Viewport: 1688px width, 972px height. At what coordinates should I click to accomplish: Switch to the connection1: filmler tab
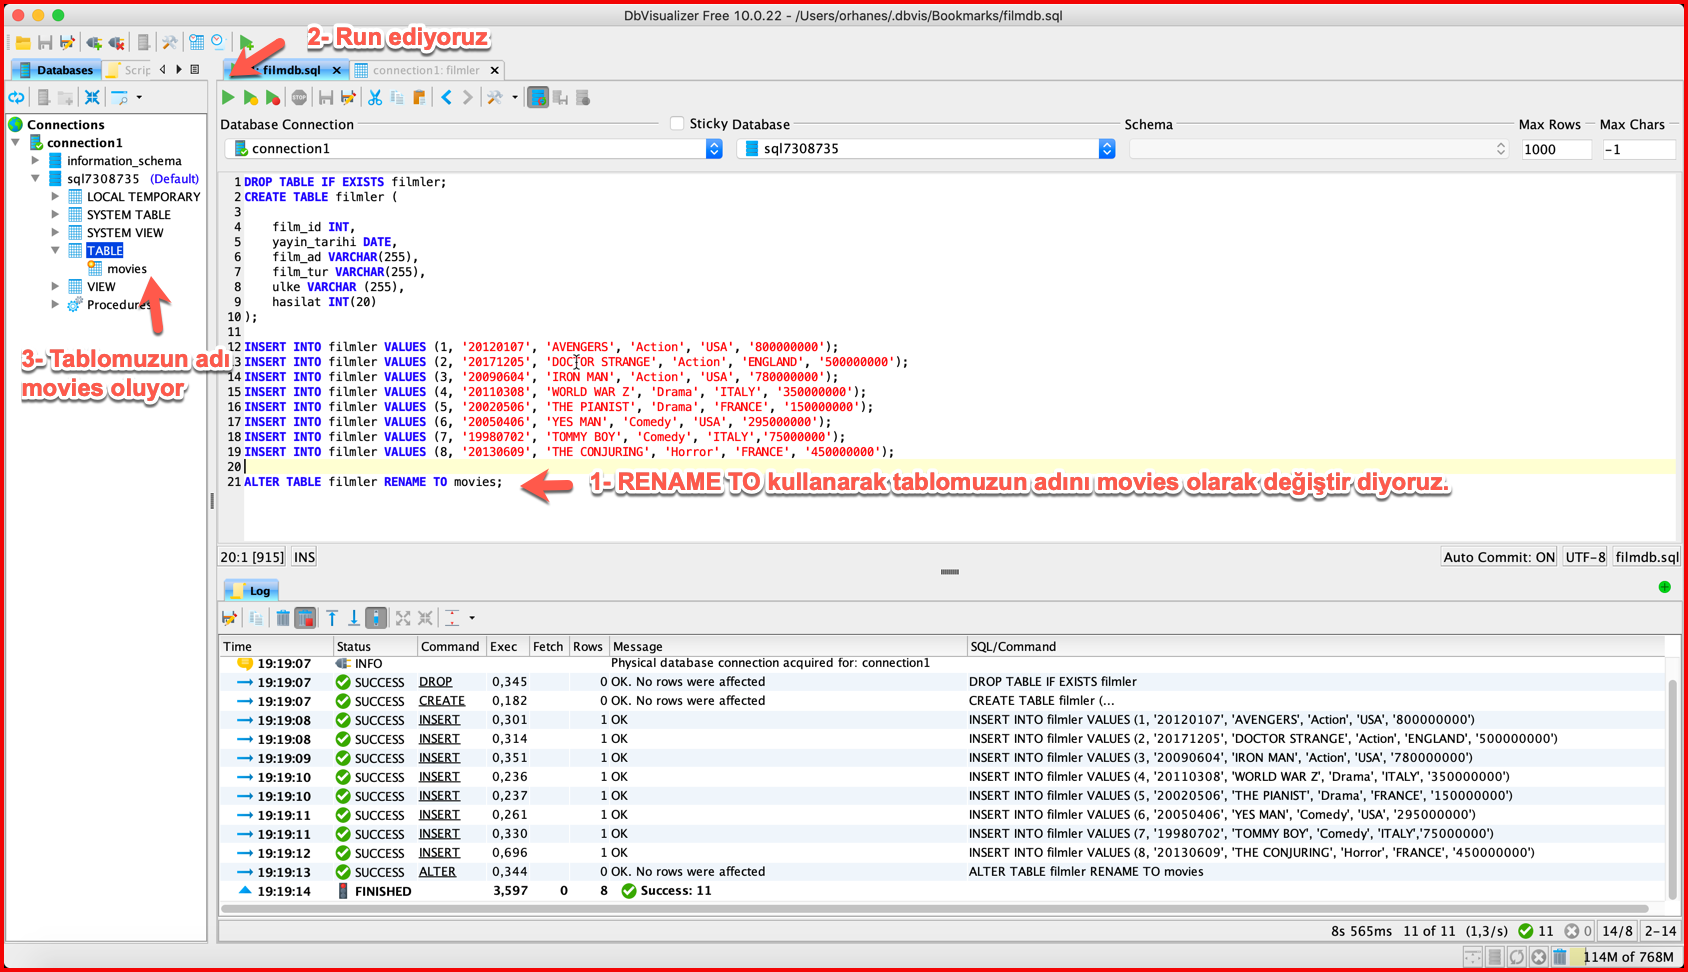click(426, 70)
